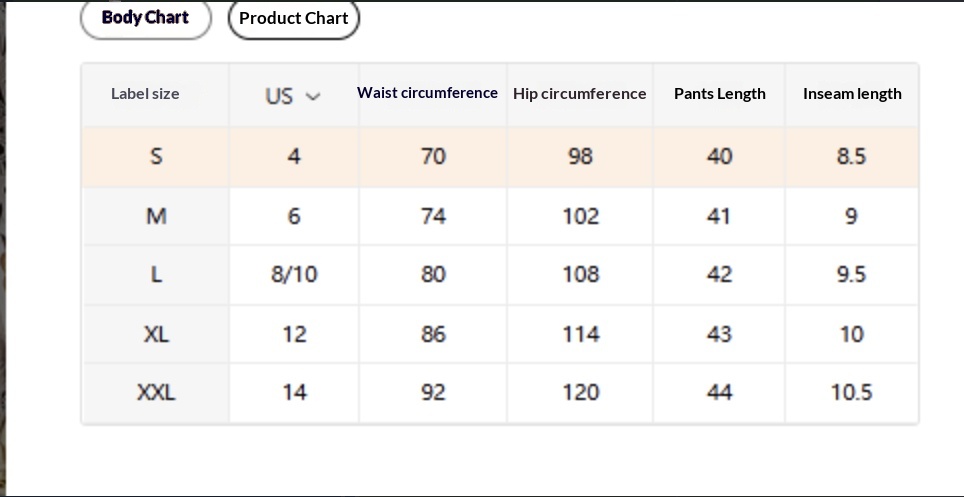
Task: Select the S label size row
Action: (x=156, y=156)
